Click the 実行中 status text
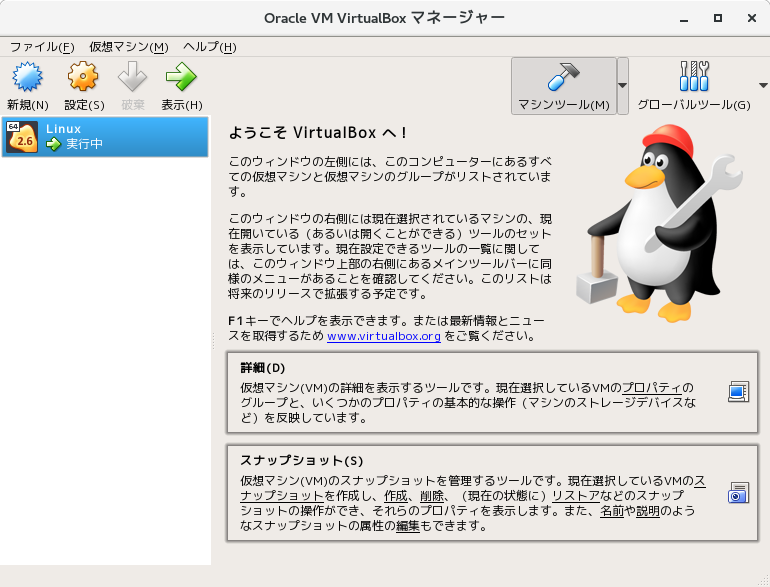This screenshot has height=587, width=770. 84,144
